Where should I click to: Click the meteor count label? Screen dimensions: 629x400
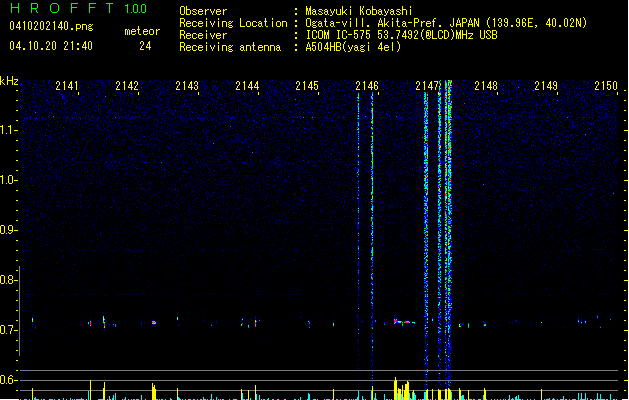pos(142,31)
